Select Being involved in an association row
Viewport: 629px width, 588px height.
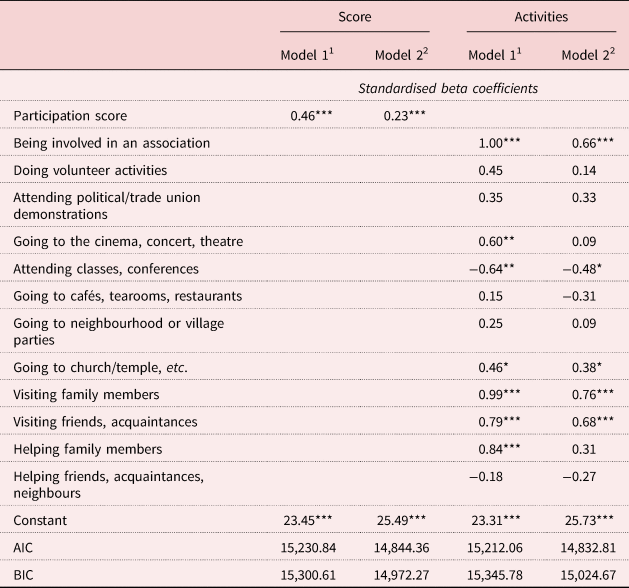click(112, 143)
